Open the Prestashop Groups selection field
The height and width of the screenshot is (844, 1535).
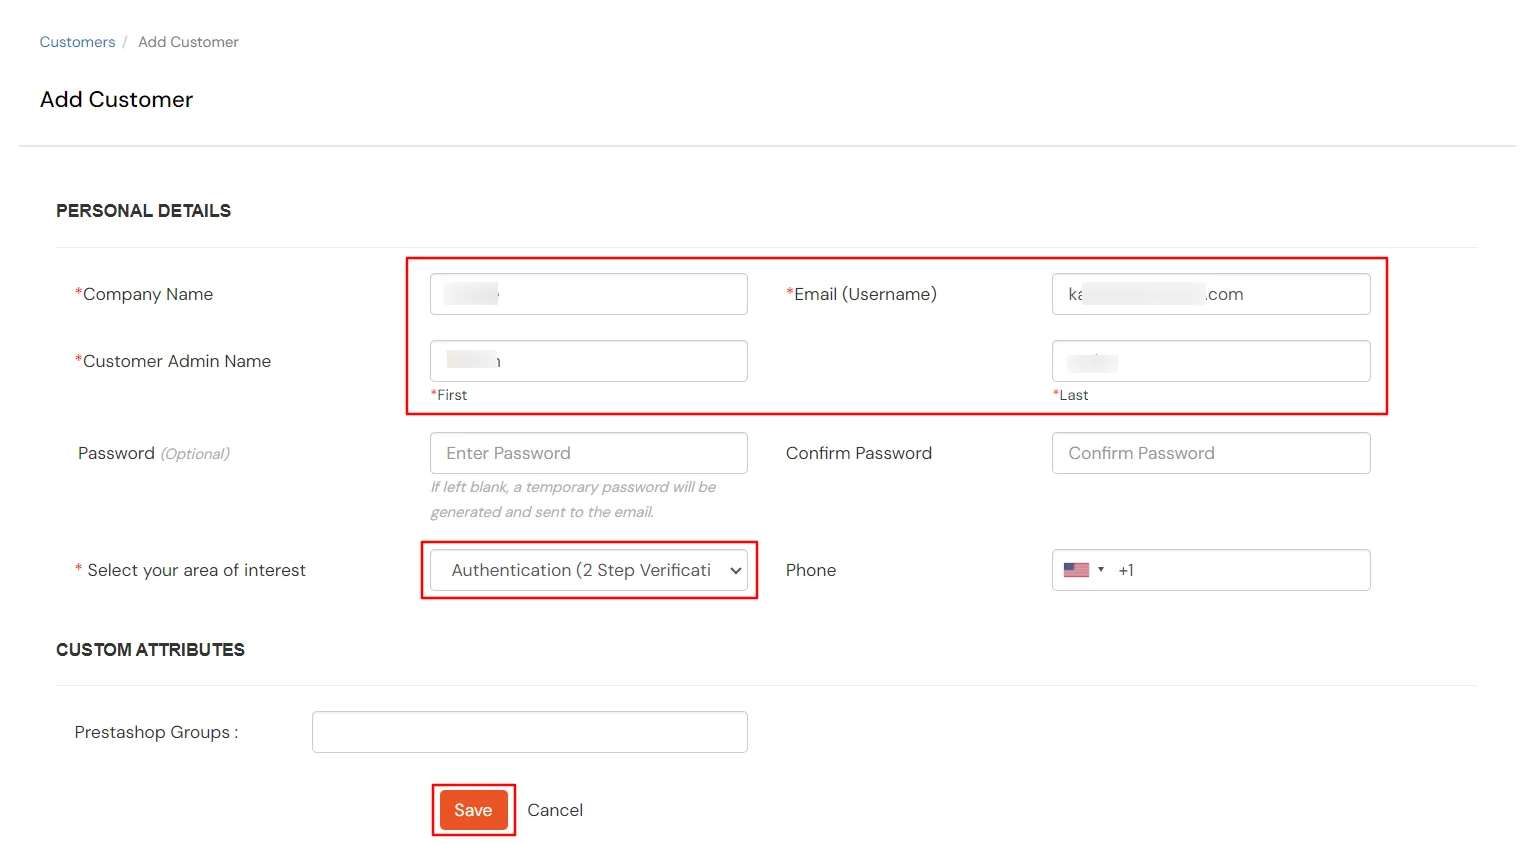(x=529, y=731)
